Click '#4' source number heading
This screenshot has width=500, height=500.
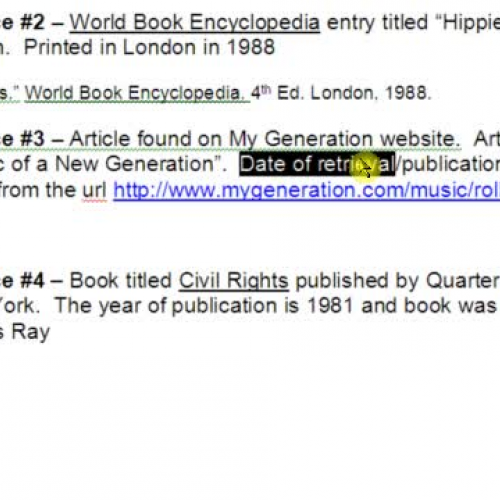[x=32, y=281]
